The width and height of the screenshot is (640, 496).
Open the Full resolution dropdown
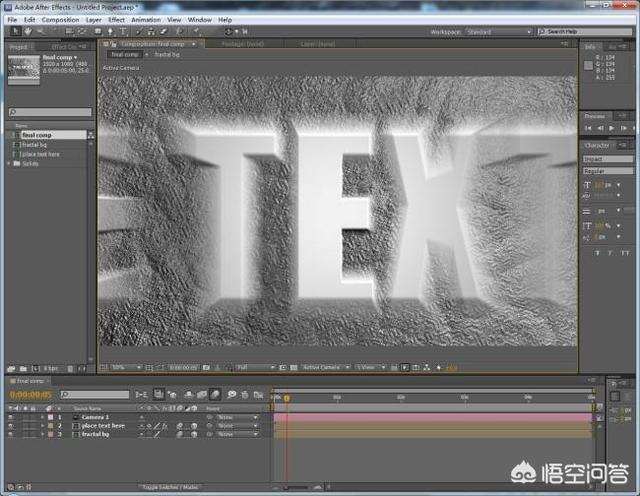[255, 368]
